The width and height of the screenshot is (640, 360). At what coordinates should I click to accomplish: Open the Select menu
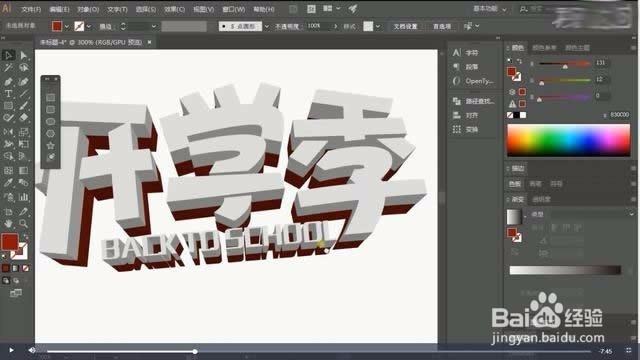(x=146, y=9)
